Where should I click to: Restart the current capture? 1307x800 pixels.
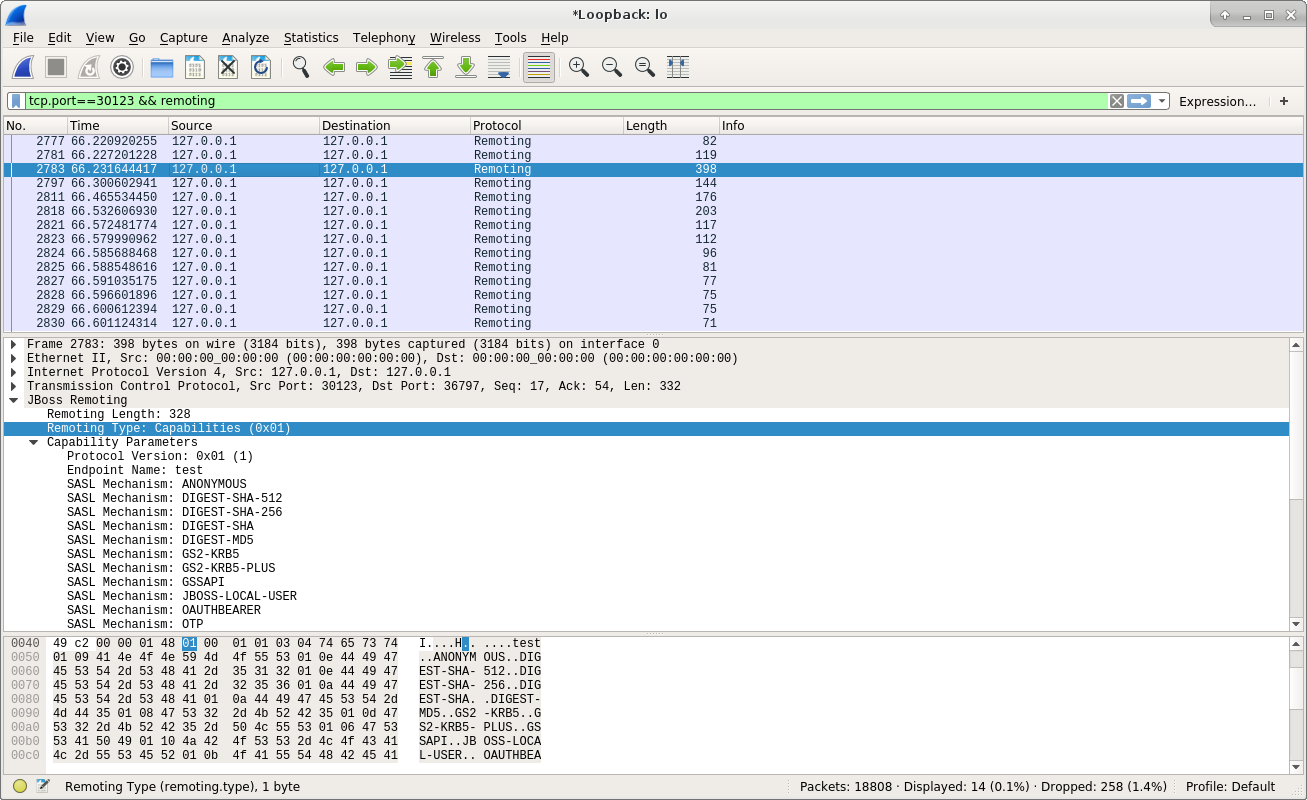click(89, 67)
